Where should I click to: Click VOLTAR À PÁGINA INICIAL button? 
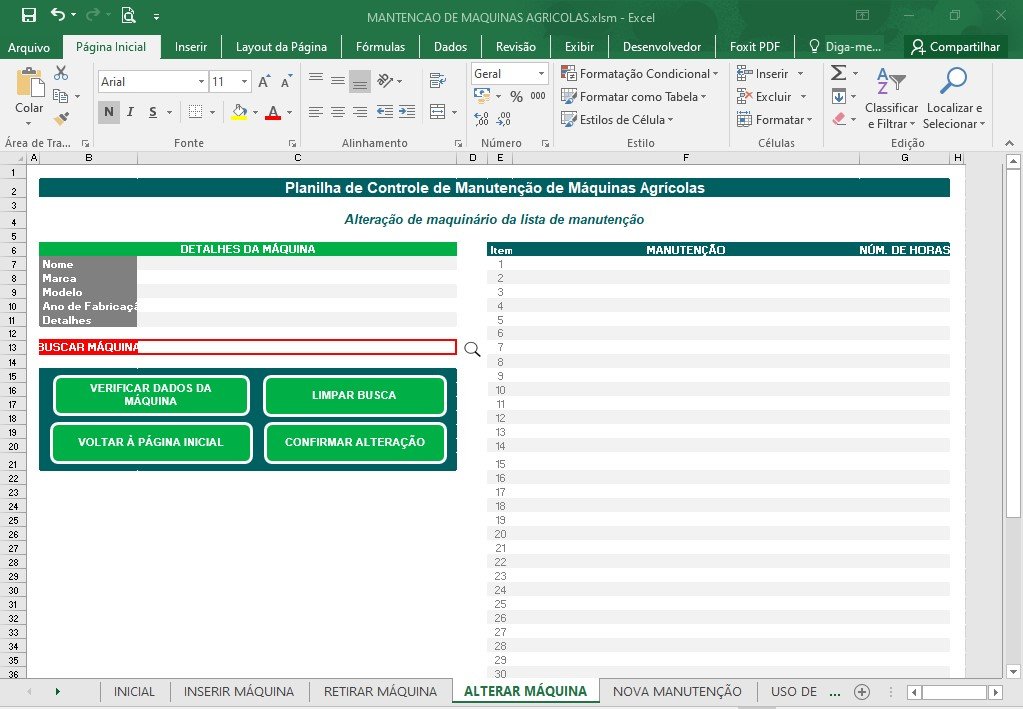tap(151, 442)
